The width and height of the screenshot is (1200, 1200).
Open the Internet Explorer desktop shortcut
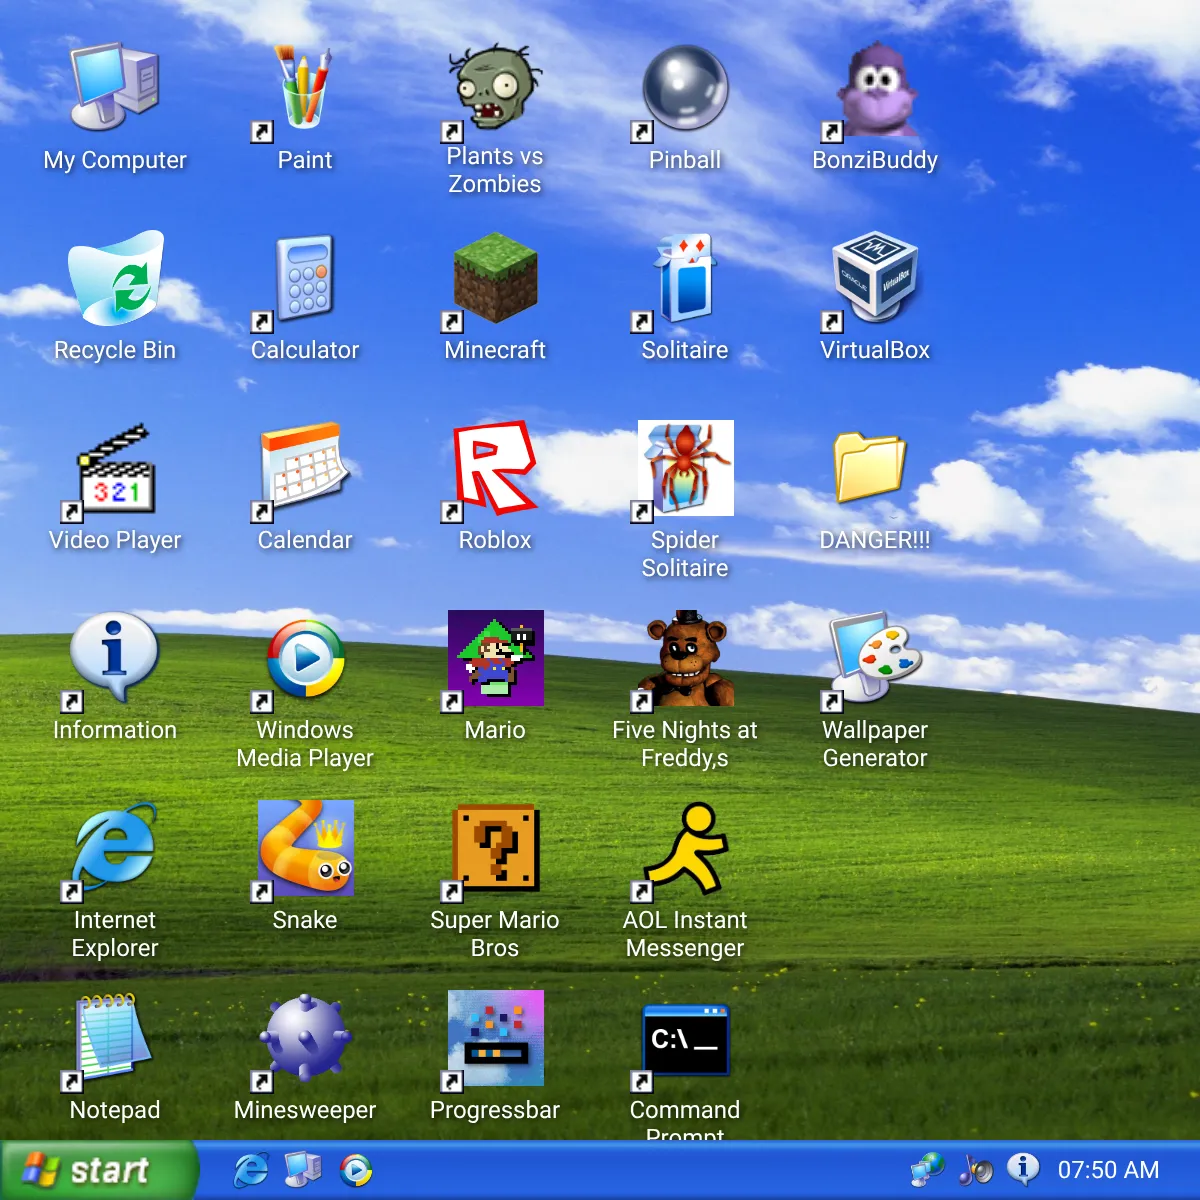point(115,849)
